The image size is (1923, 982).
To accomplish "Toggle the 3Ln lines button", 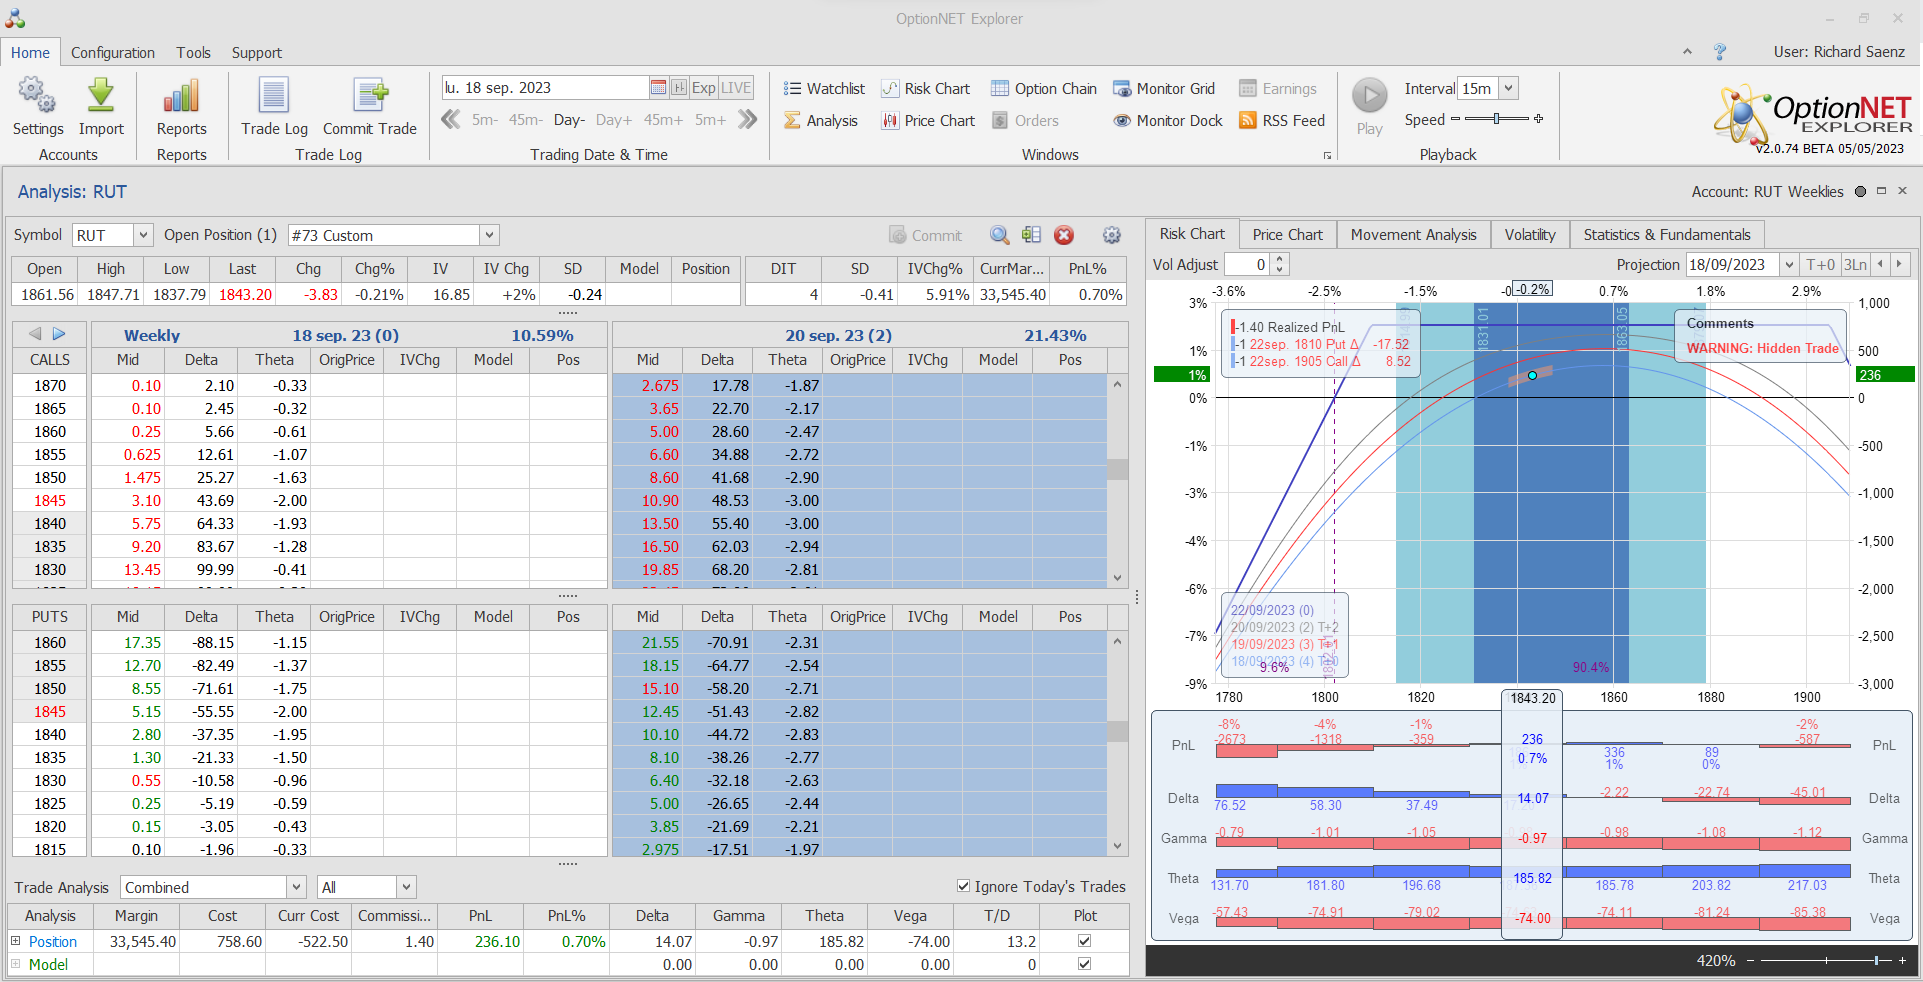I will [1855, 264].
